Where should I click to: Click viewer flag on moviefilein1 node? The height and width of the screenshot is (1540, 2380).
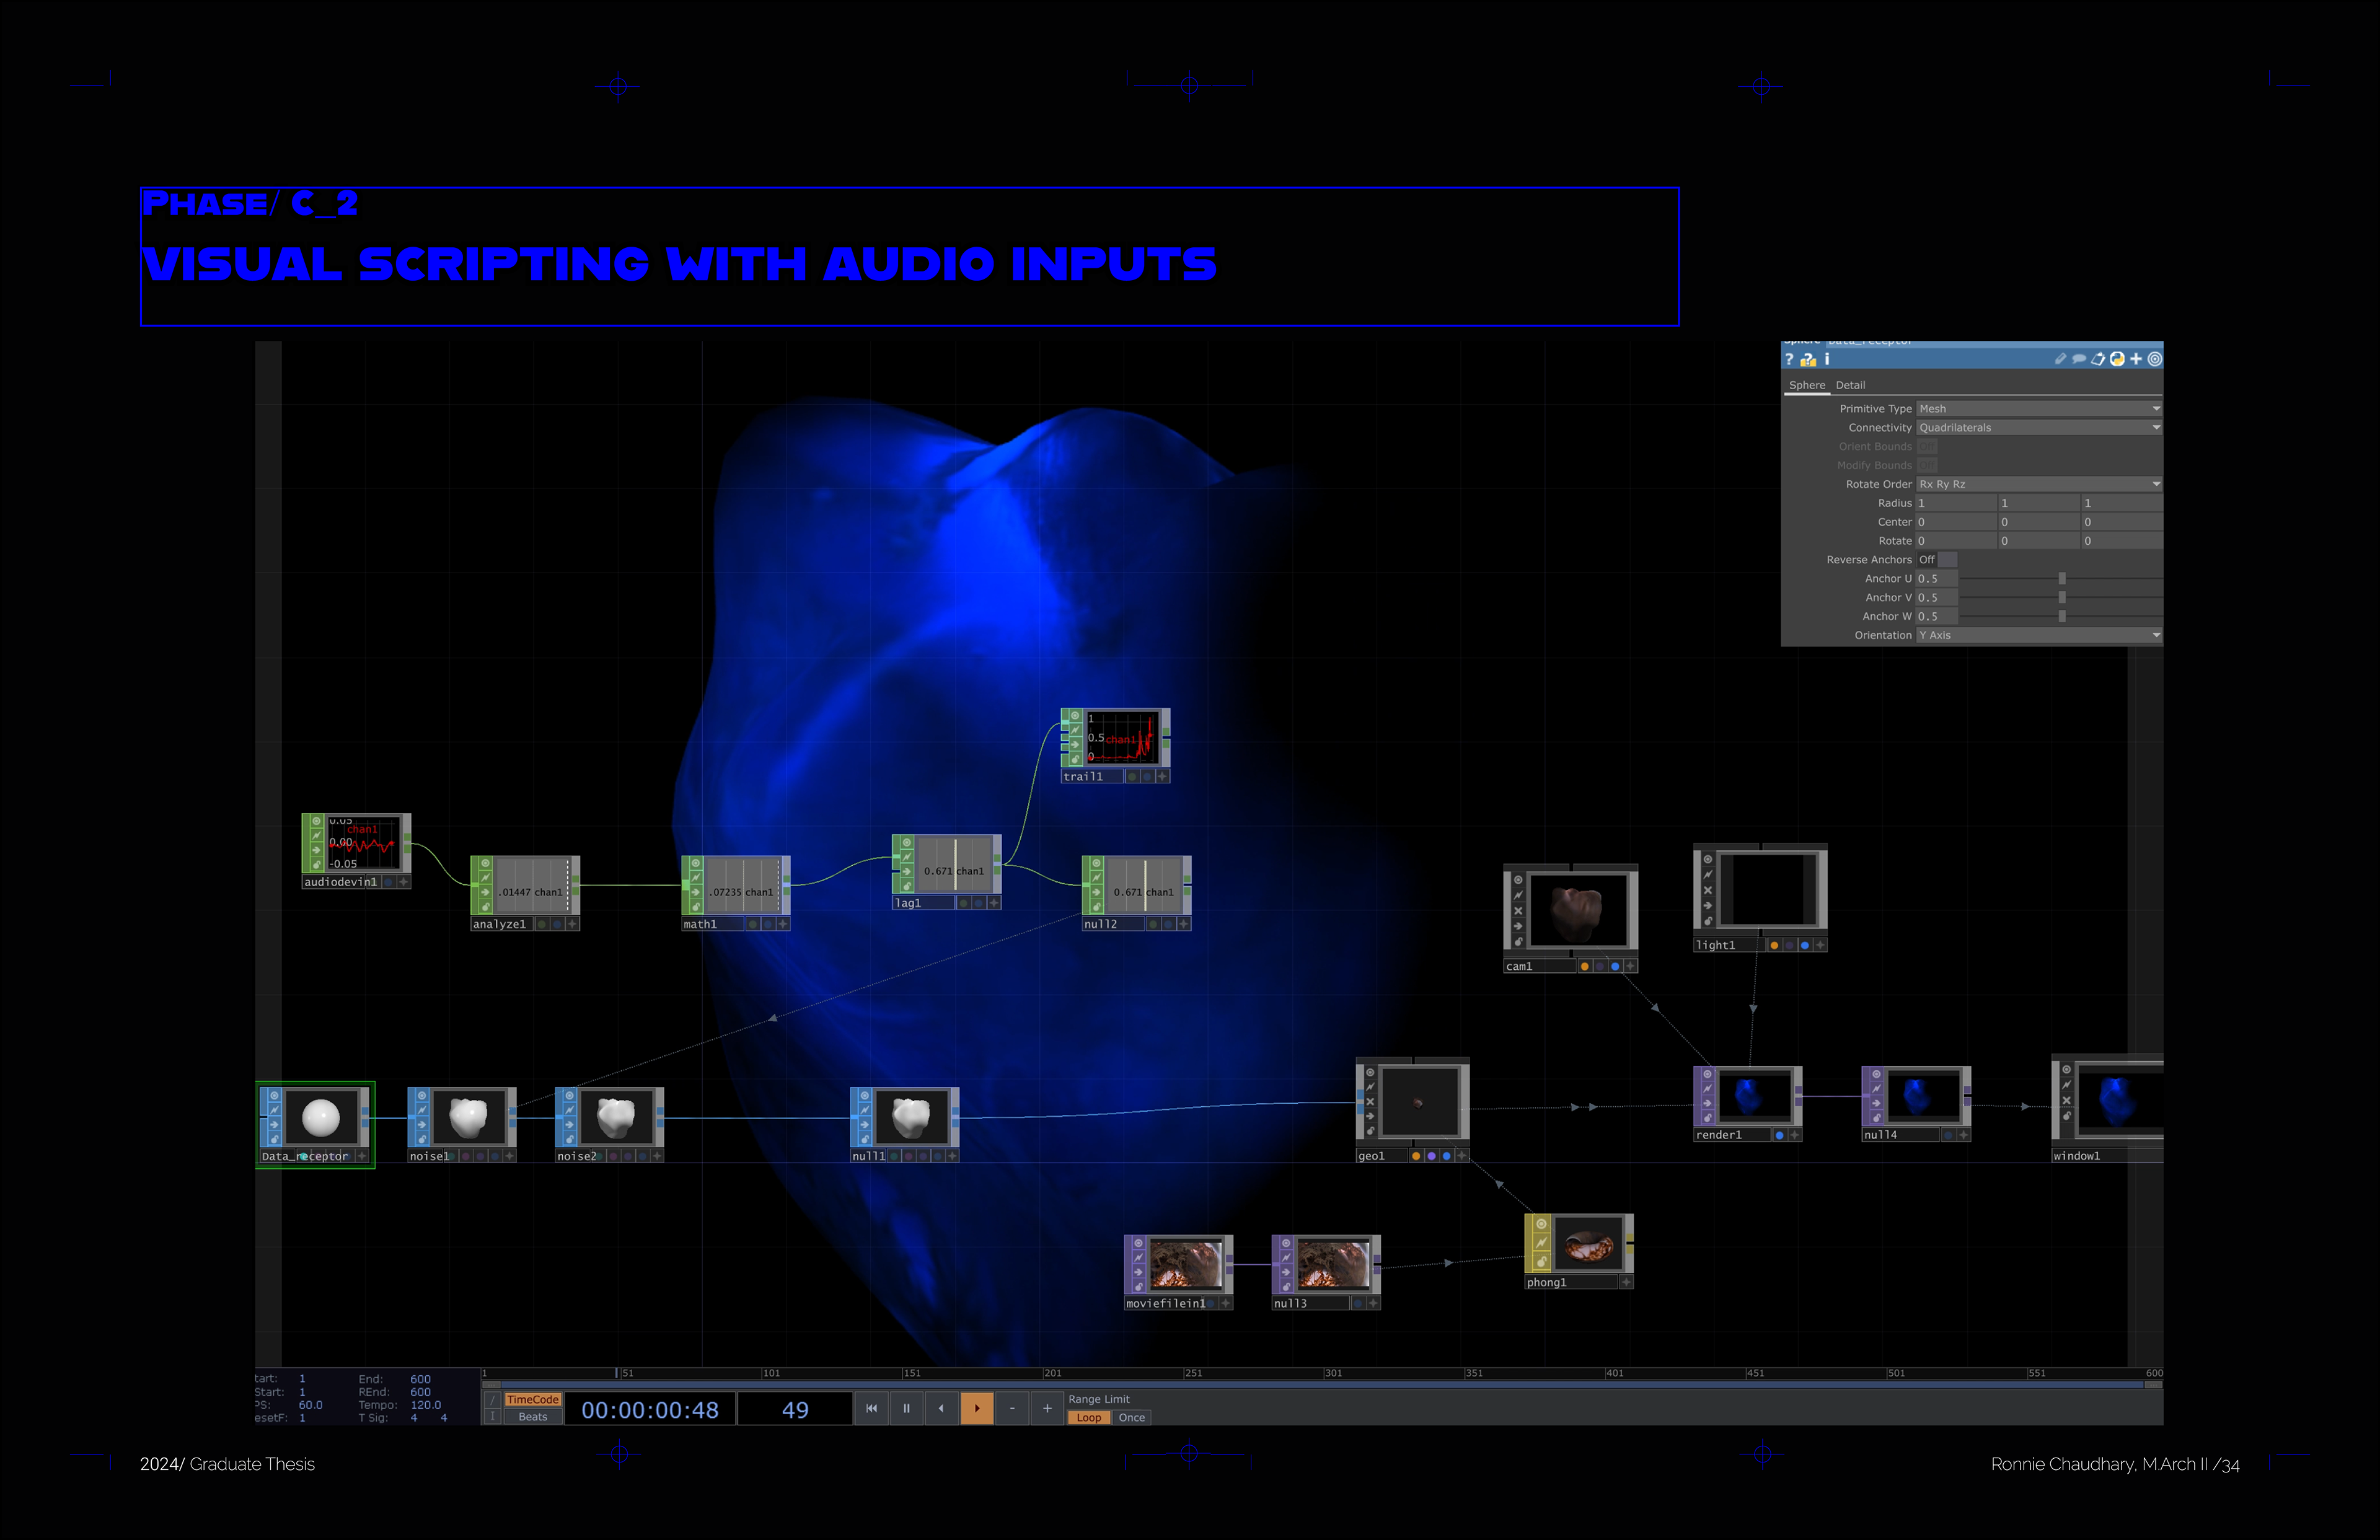(1139, 1244)
